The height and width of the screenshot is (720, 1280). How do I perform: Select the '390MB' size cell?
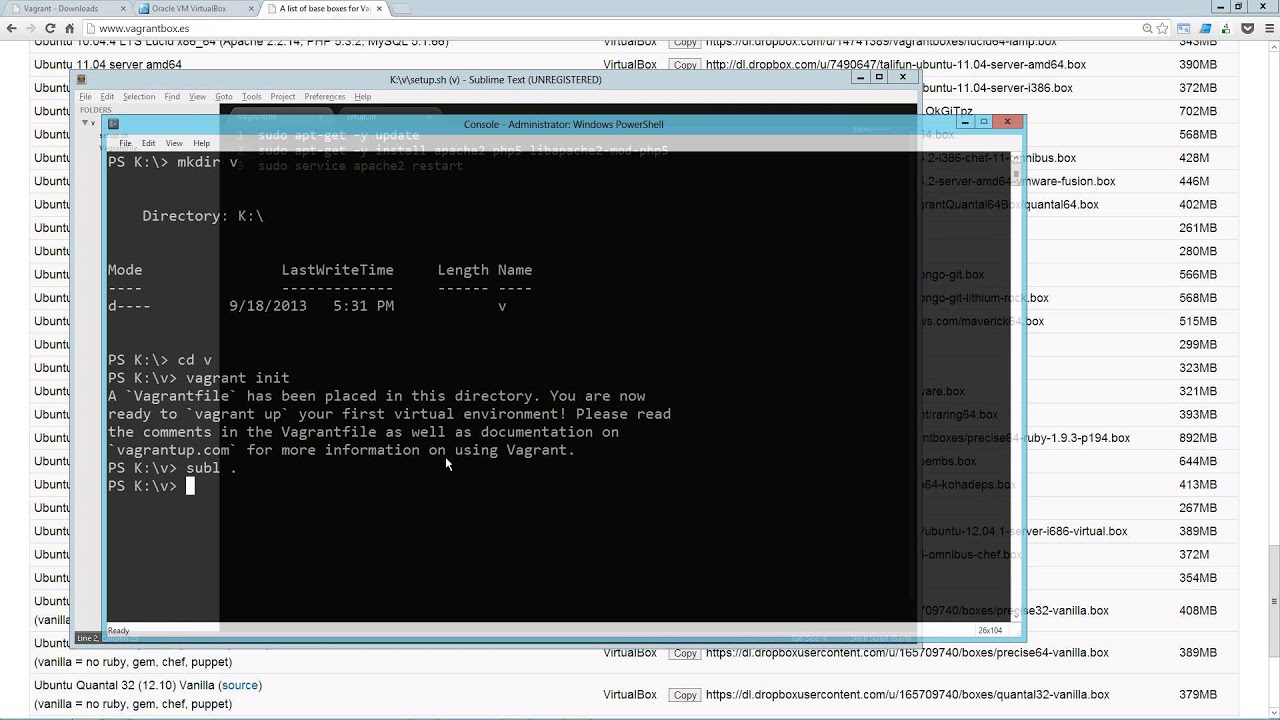(x=1197, y=65)
